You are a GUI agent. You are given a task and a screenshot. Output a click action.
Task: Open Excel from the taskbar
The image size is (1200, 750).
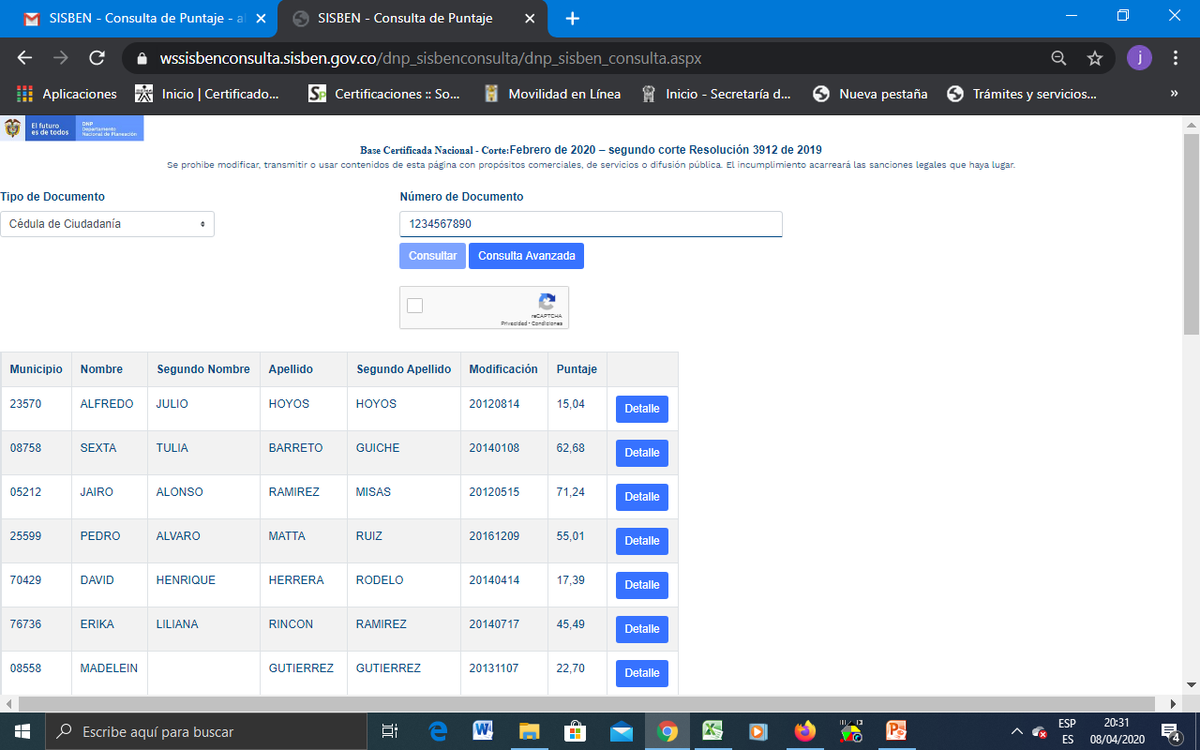(x=713, y=731)
